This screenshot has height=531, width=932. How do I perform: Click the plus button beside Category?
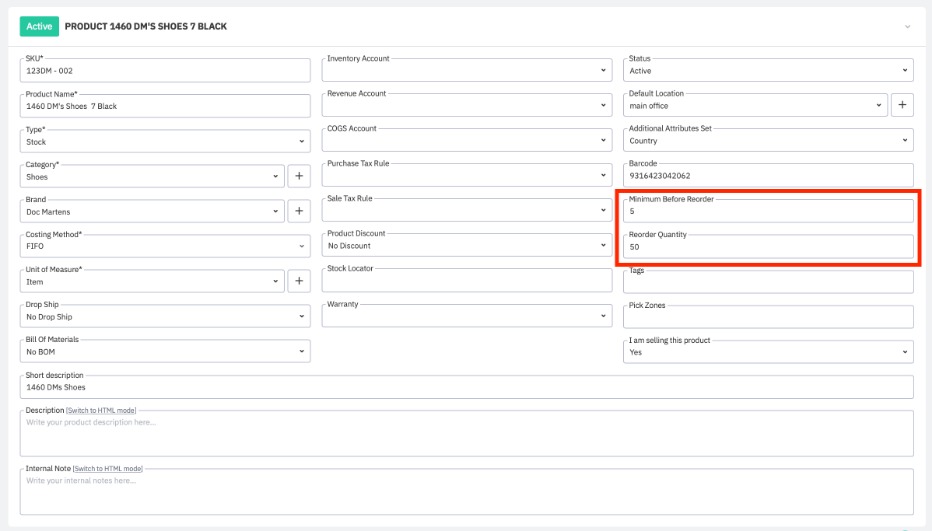tap(298, 176)
